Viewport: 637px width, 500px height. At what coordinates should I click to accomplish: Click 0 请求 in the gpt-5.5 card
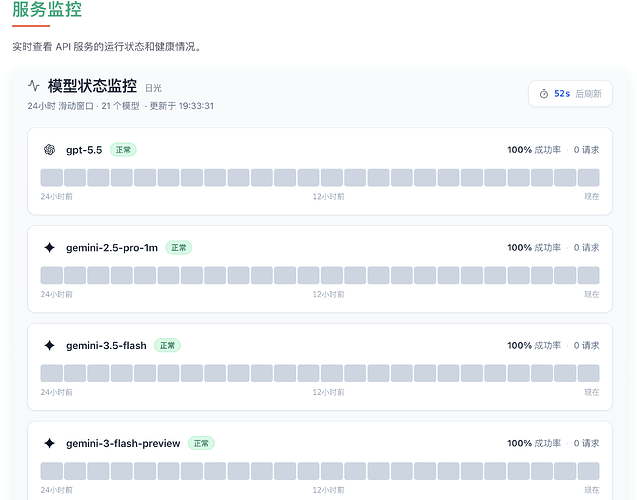[586, 150]
